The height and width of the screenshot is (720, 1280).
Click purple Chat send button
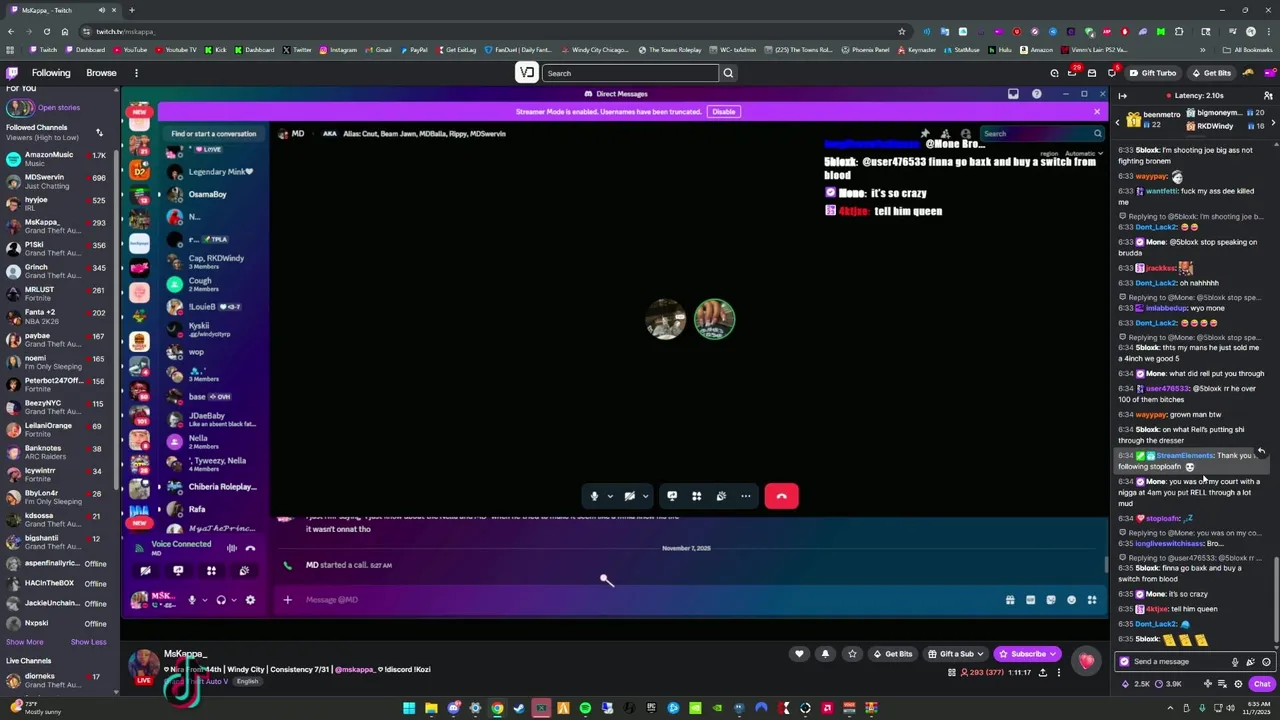pyautogui.click(x=1262, y=684)
